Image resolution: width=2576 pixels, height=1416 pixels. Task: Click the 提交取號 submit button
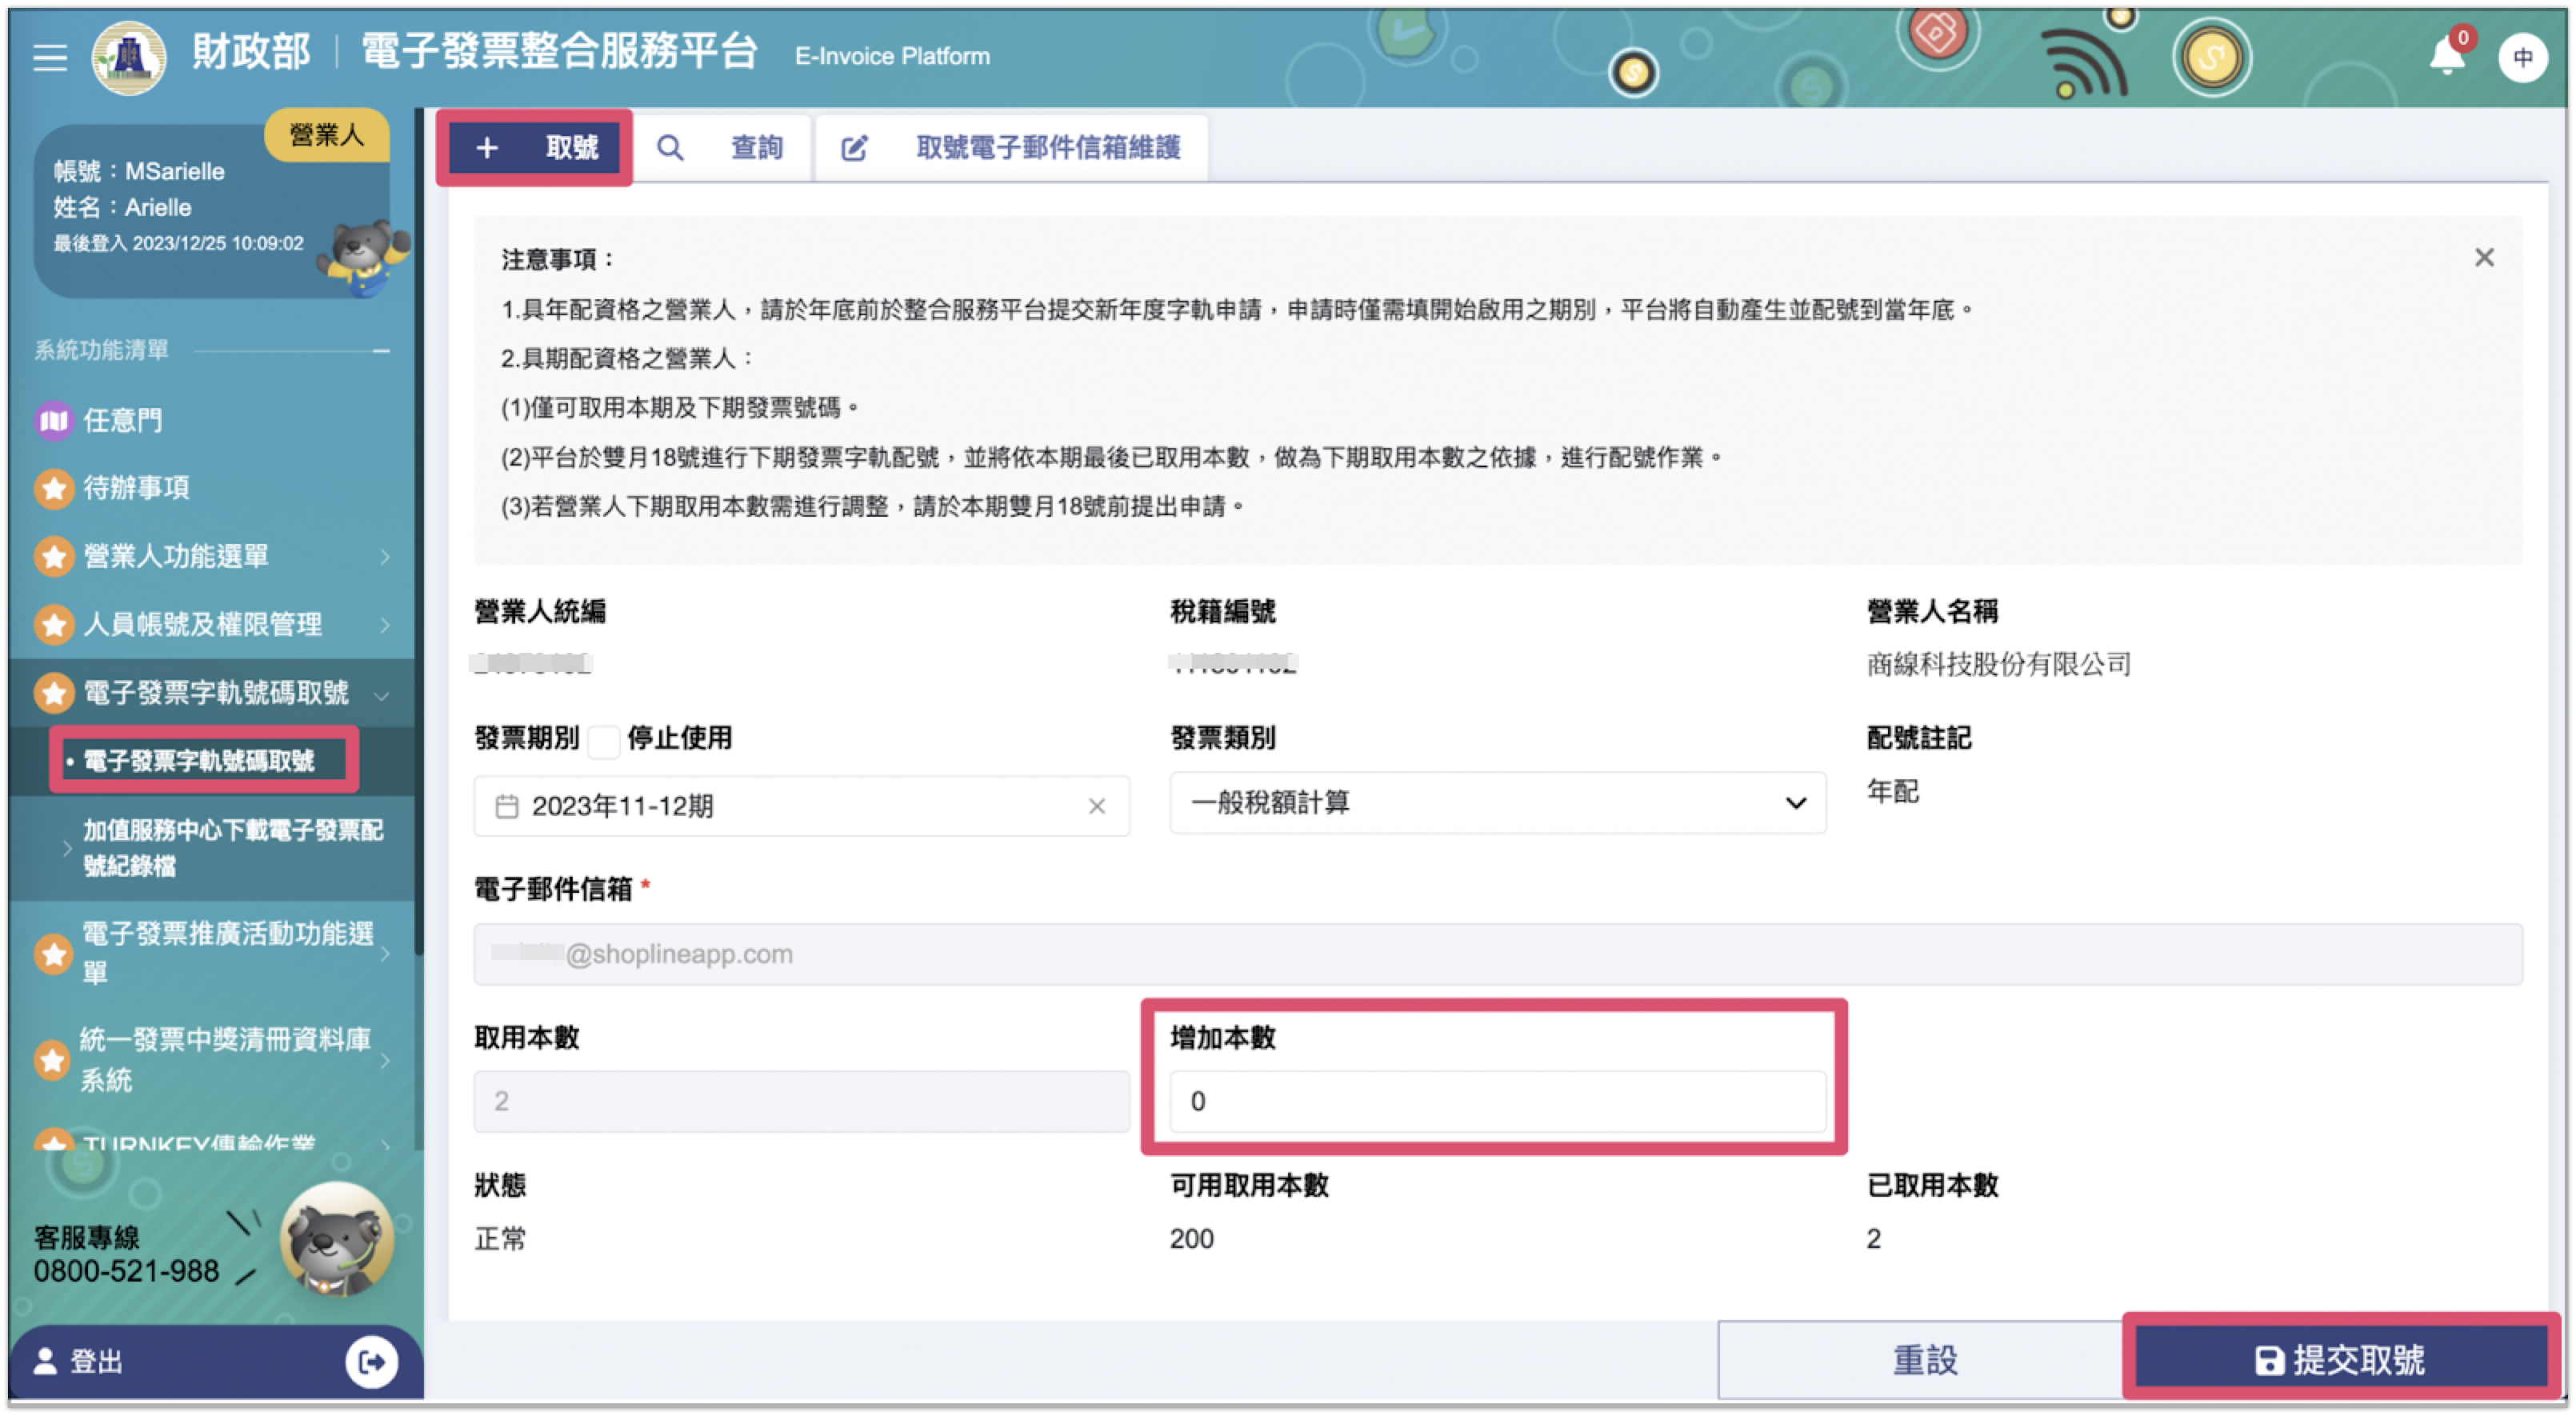[2340, 1360]
